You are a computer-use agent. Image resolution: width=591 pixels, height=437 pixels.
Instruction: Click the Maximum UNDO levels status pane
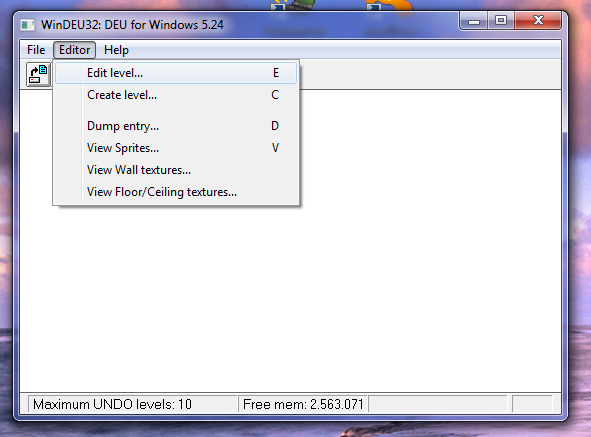(132, 404)
